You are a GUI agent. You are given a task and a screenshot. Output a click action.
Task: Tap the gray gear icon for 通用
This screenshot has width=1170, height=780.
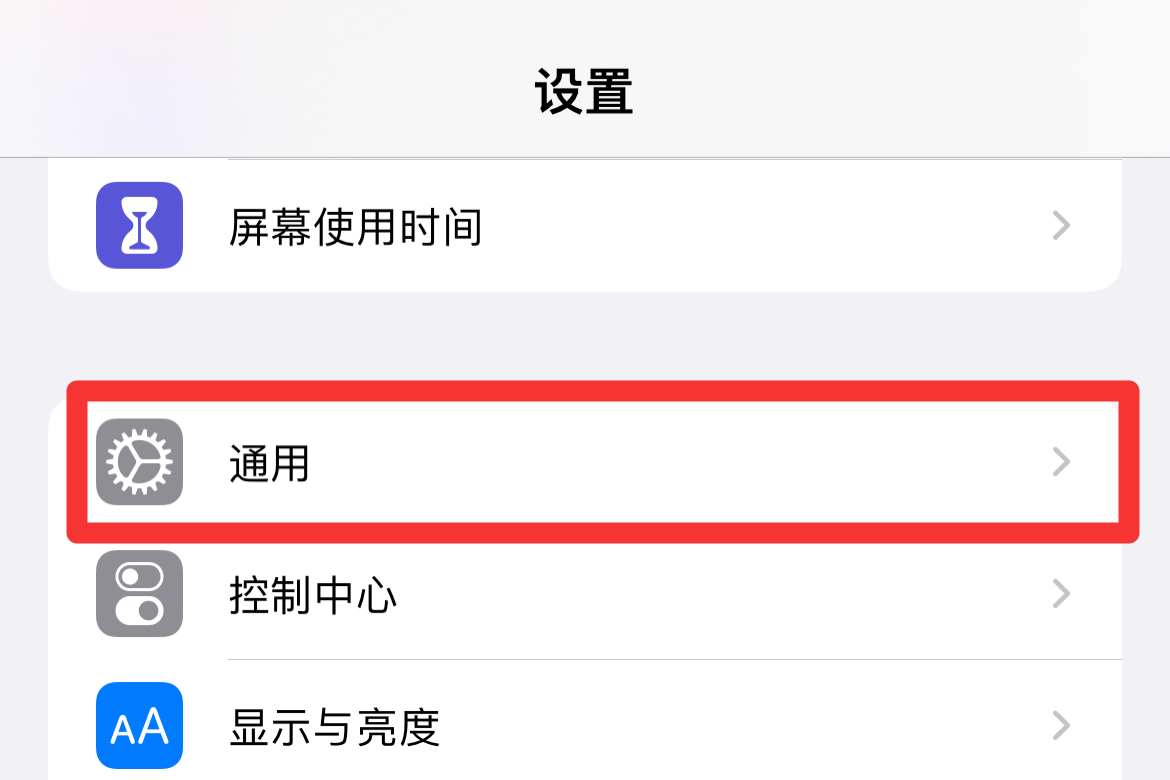point(140,462)
